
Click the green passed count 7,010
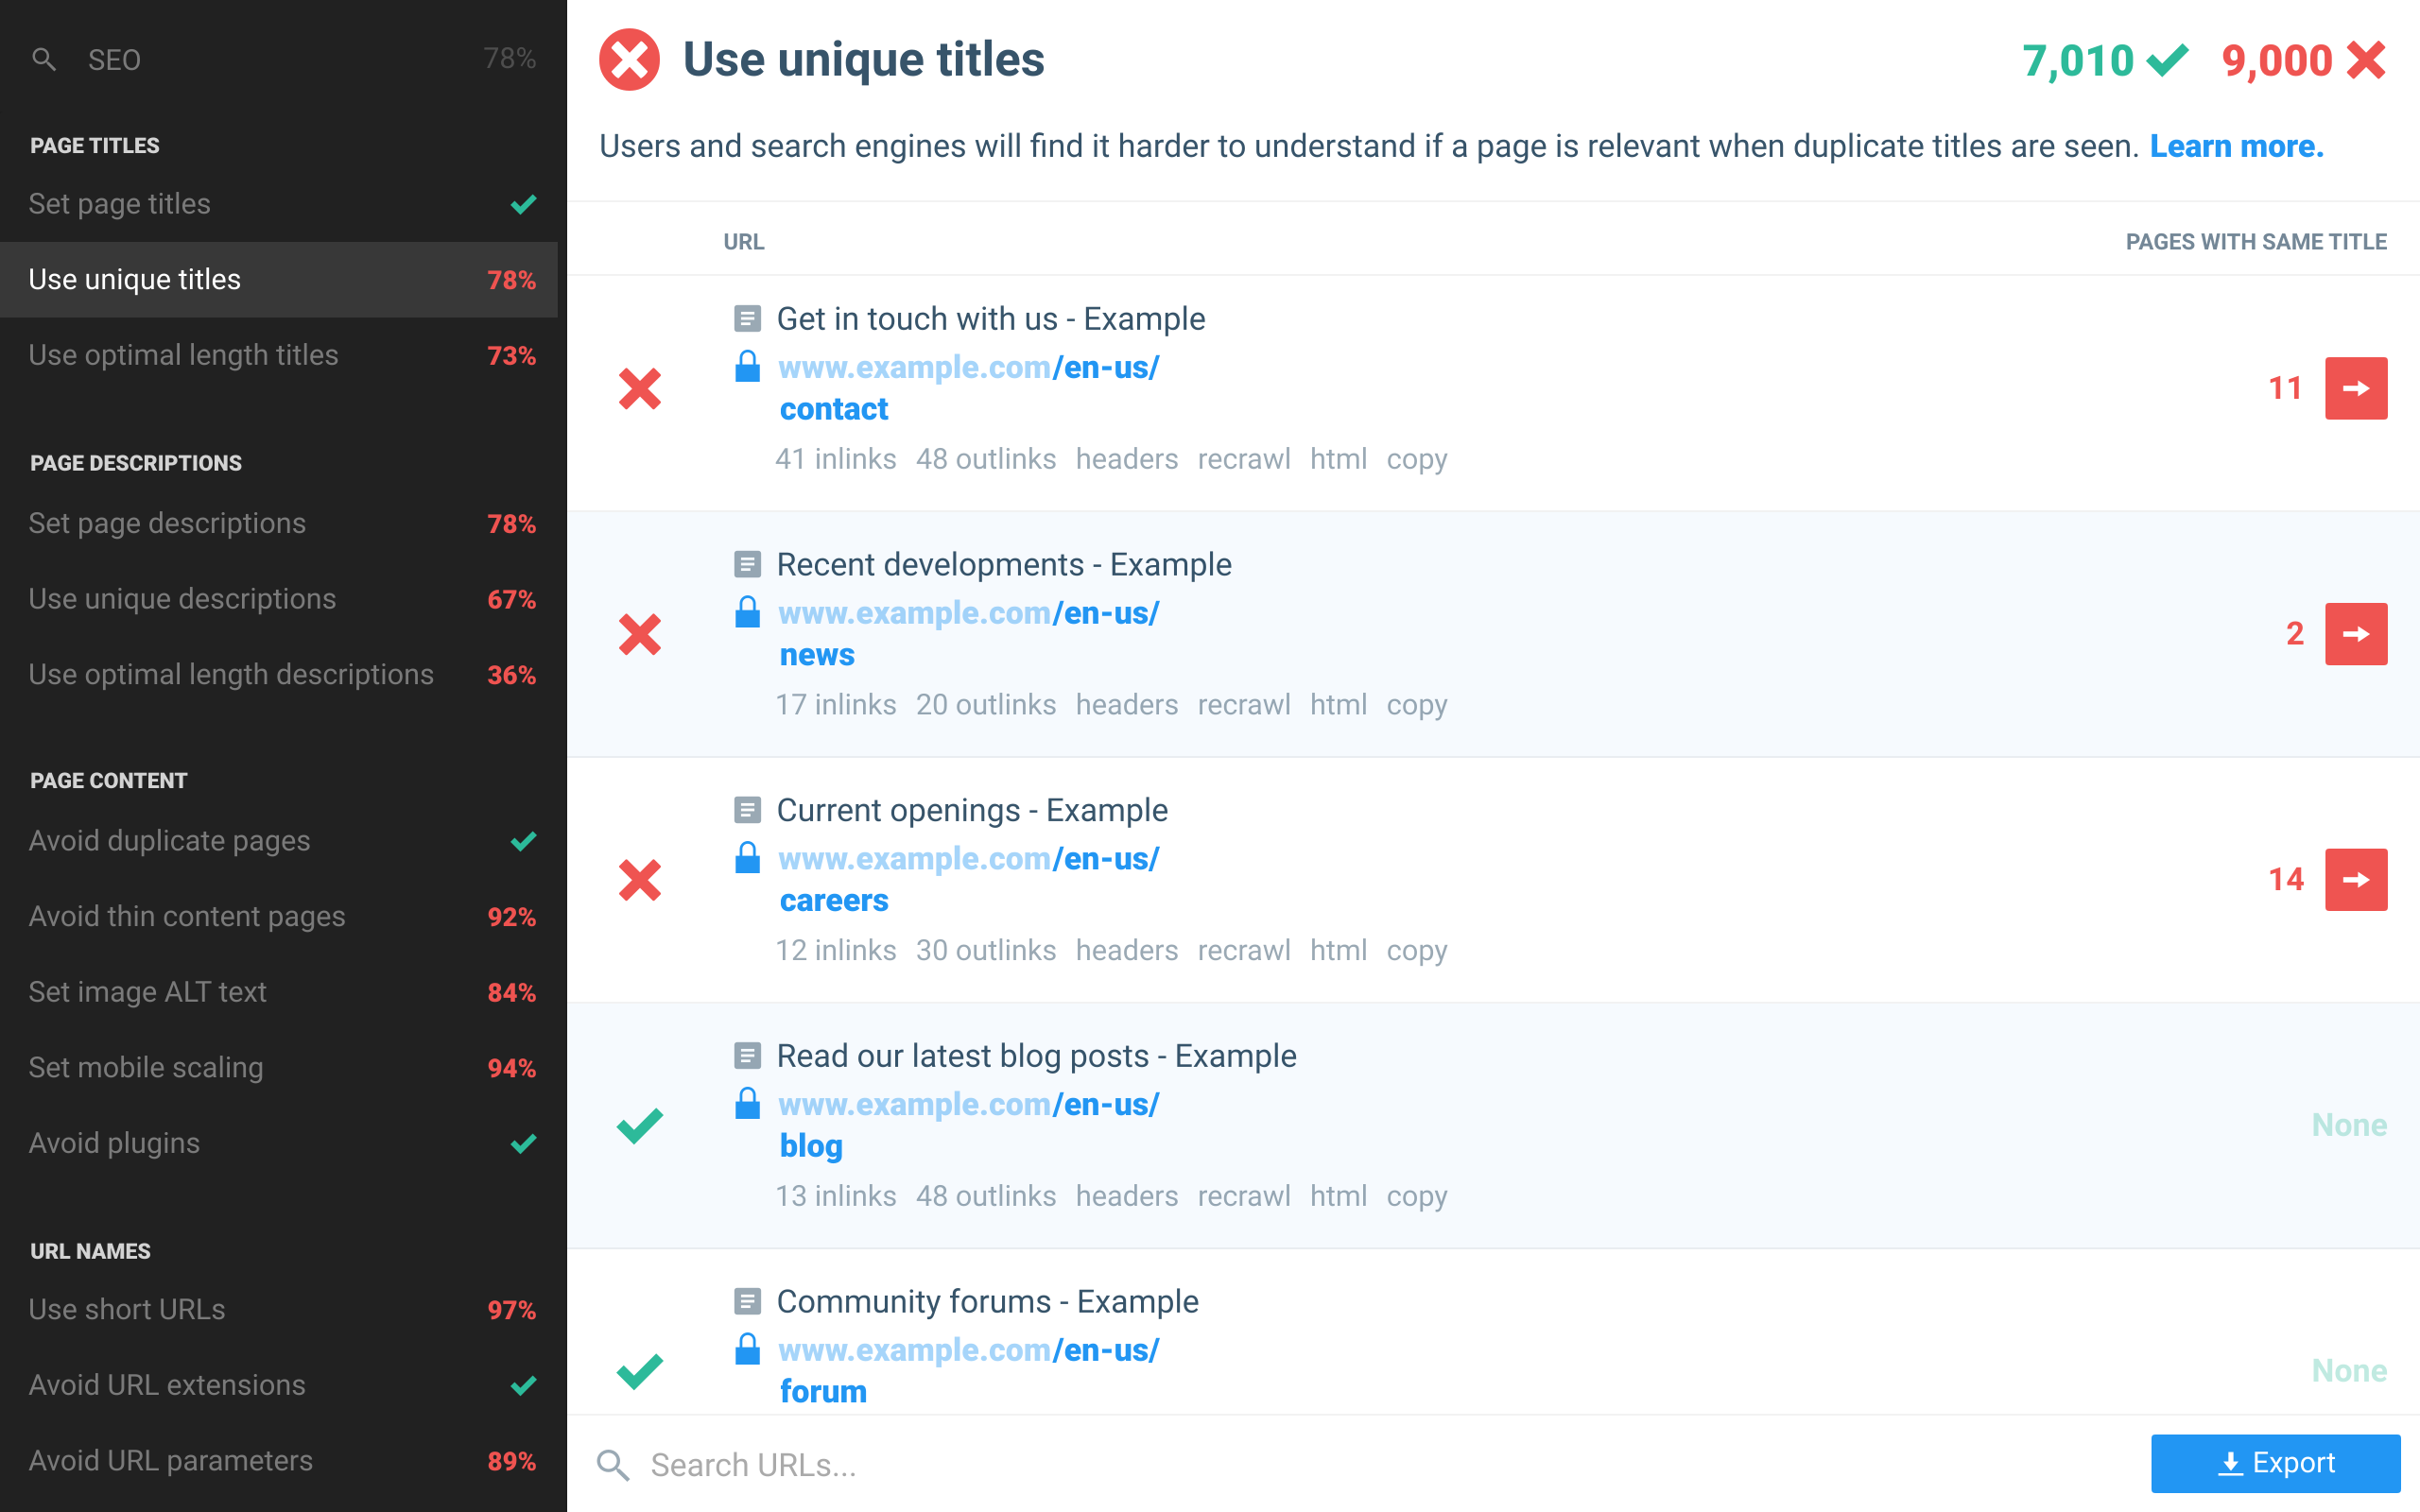[2078, 61]
